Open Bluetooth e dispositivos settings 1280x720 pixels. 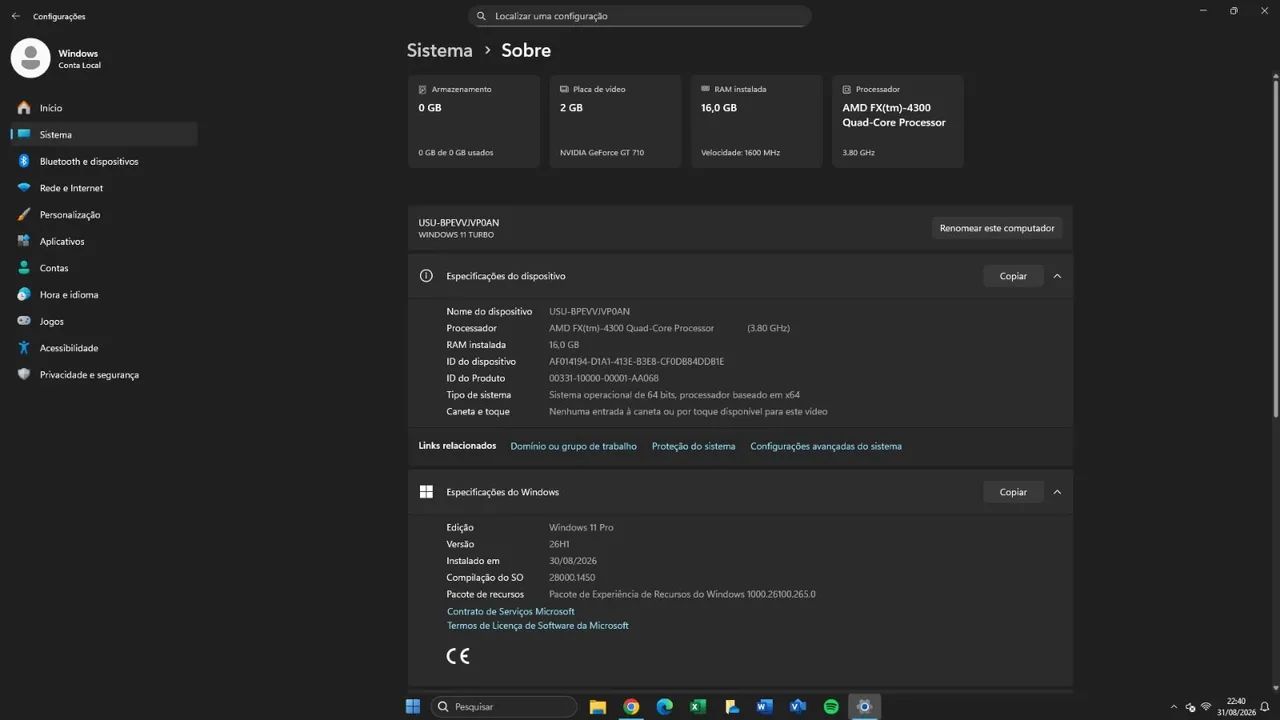[x=104, y=161]
